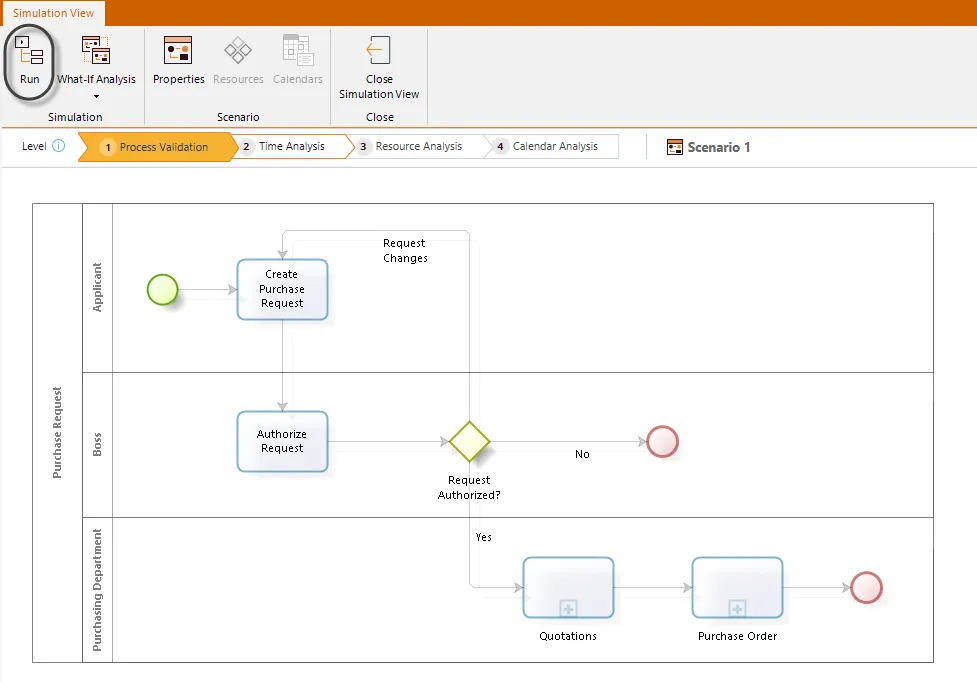Select the Purchasing Department lane header

[x=97, y=590]
